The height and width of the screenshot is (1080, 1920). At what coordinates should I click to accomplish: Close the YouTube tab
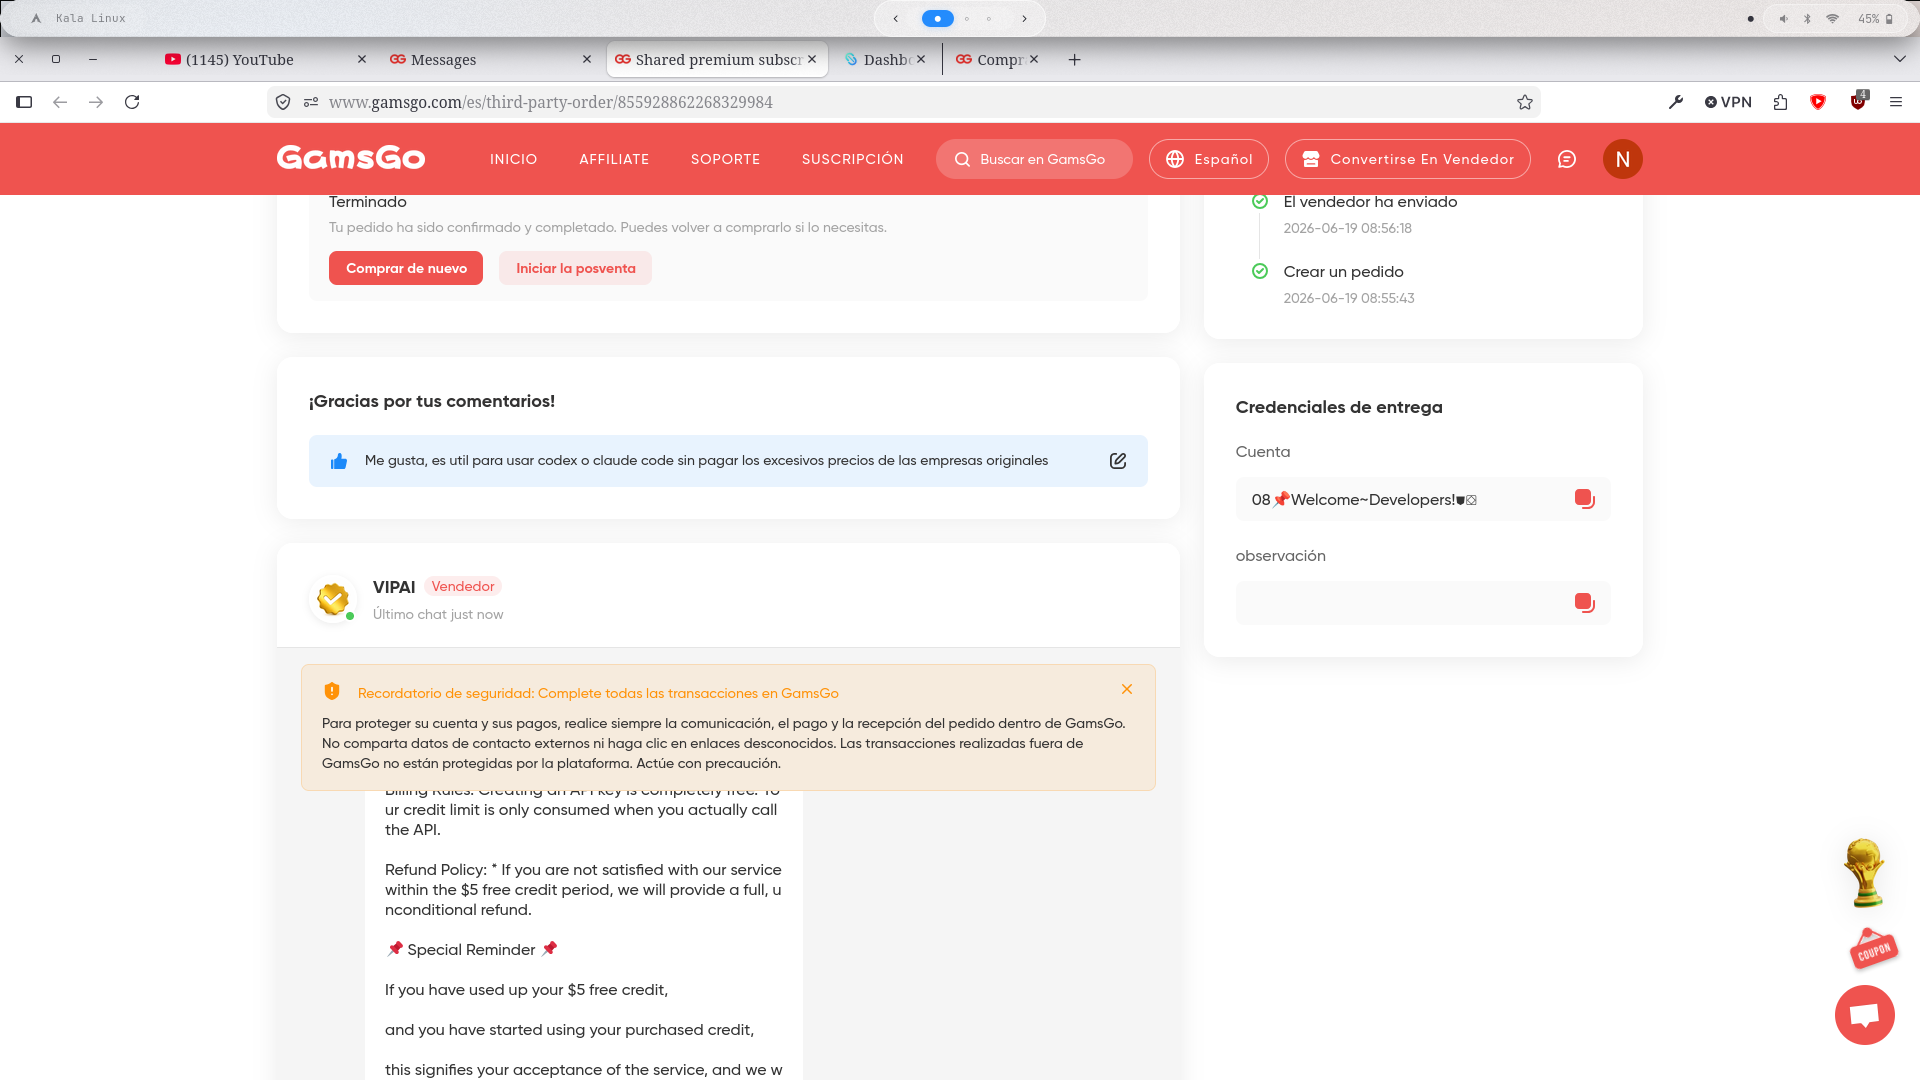(x=362, y=60)
